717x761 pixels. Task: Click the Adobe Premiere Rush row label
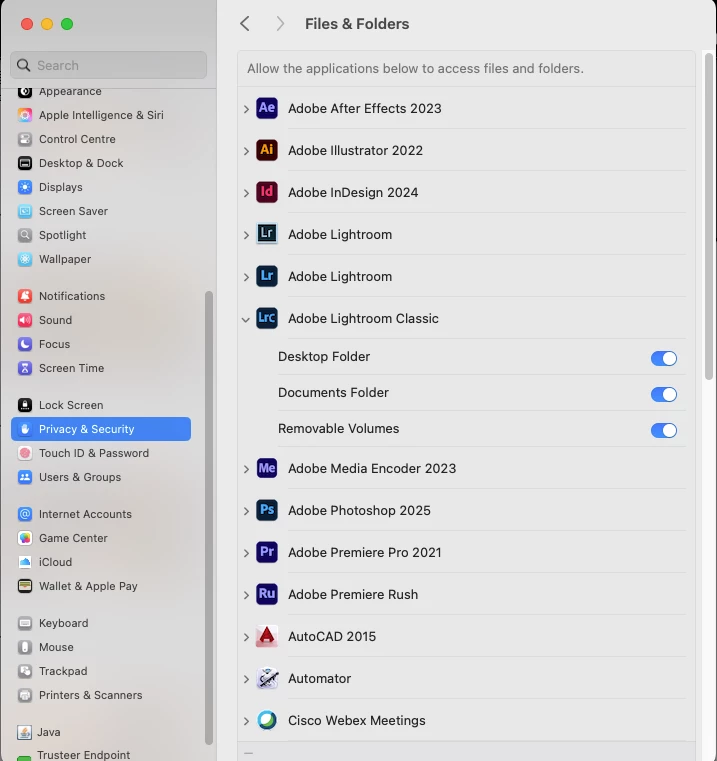(353, 595)
